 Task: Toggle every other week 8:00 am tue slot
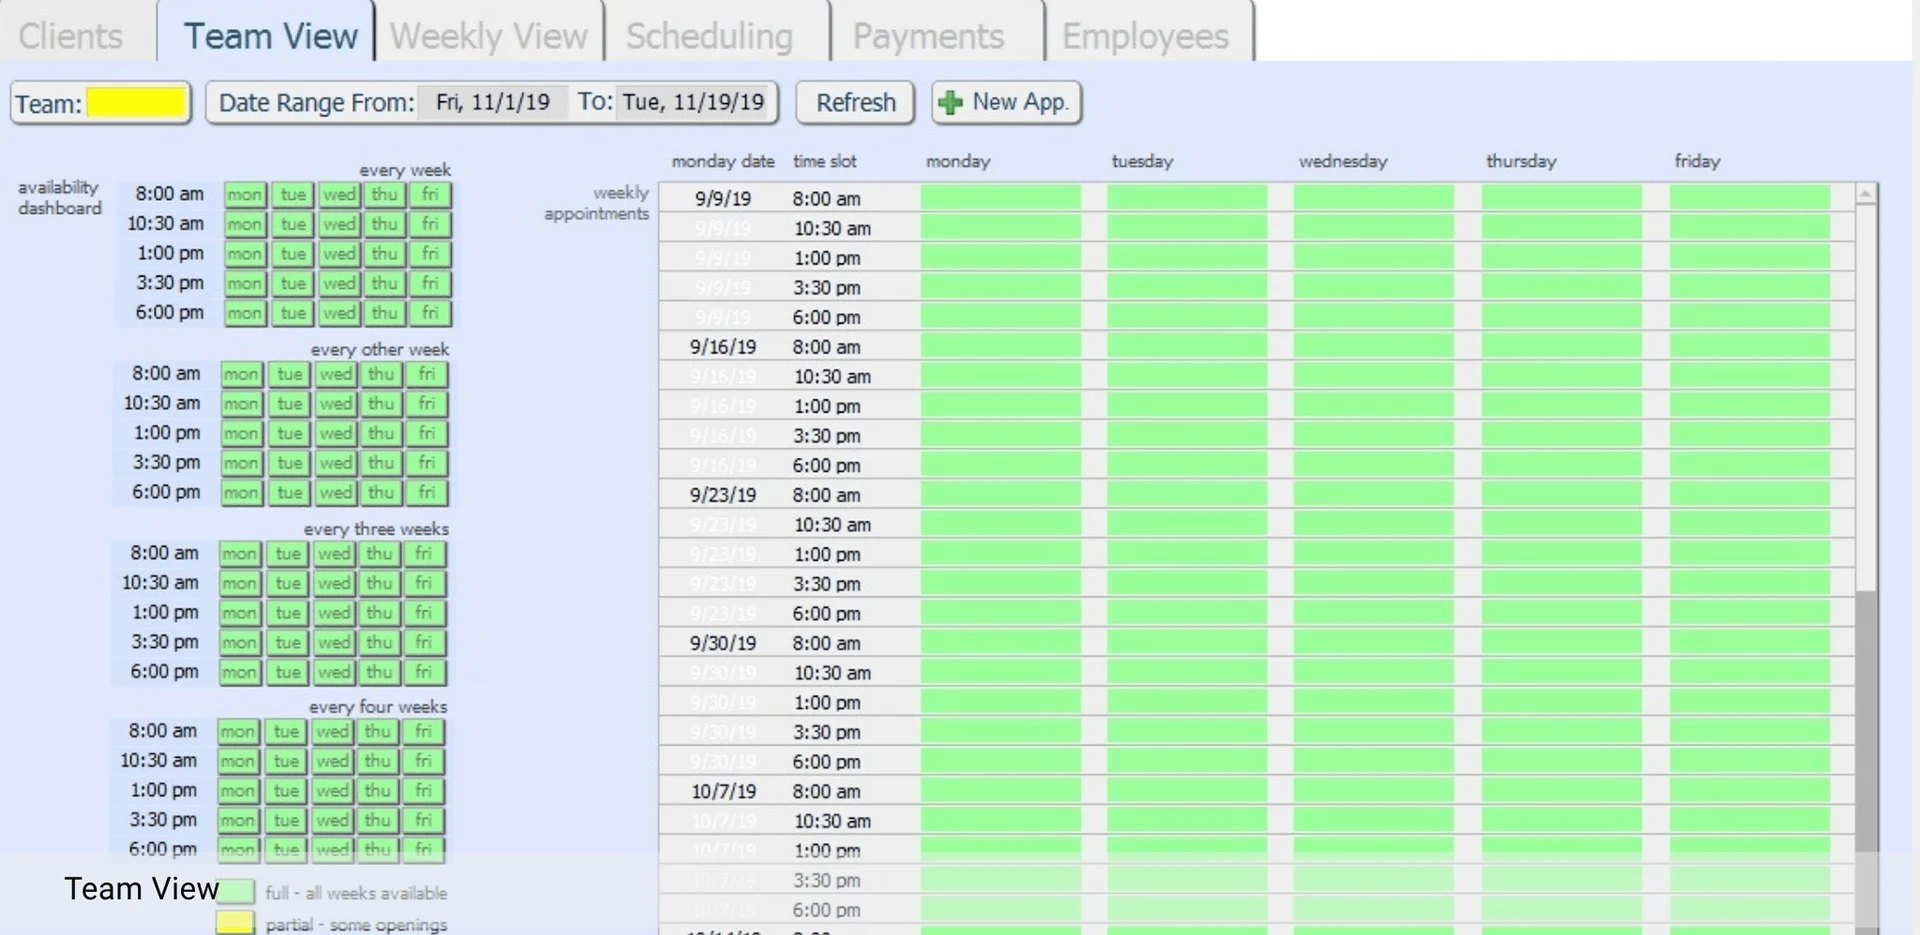(x=290, y=374)
